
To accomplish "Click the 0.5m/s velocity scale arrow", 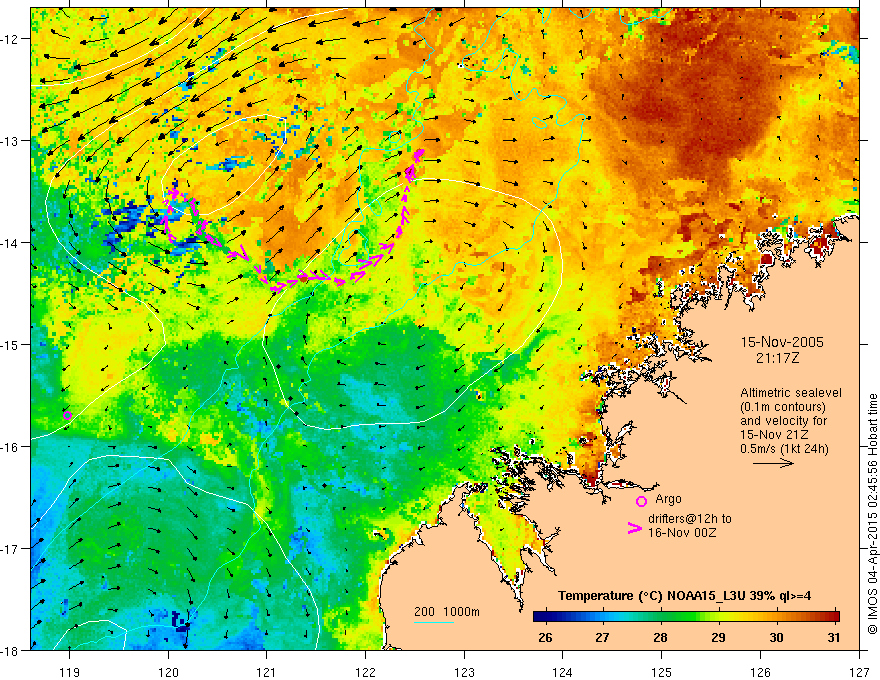I will (x=773, y=463).
